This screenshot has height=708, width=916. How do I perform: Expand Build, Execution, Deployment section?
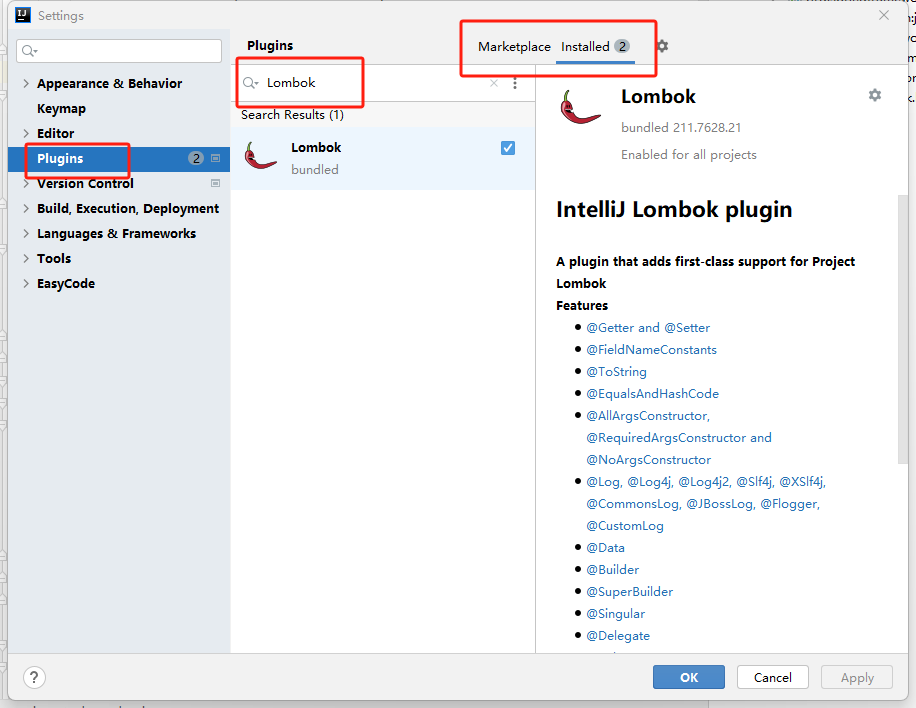[26, 209]
